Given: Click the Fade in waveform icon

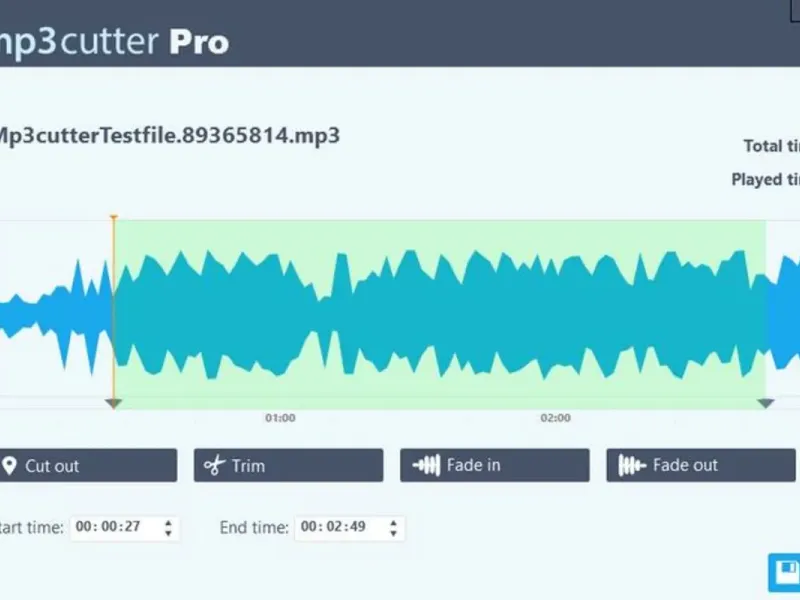Looking at the screenshot, I should coord(427,465).
